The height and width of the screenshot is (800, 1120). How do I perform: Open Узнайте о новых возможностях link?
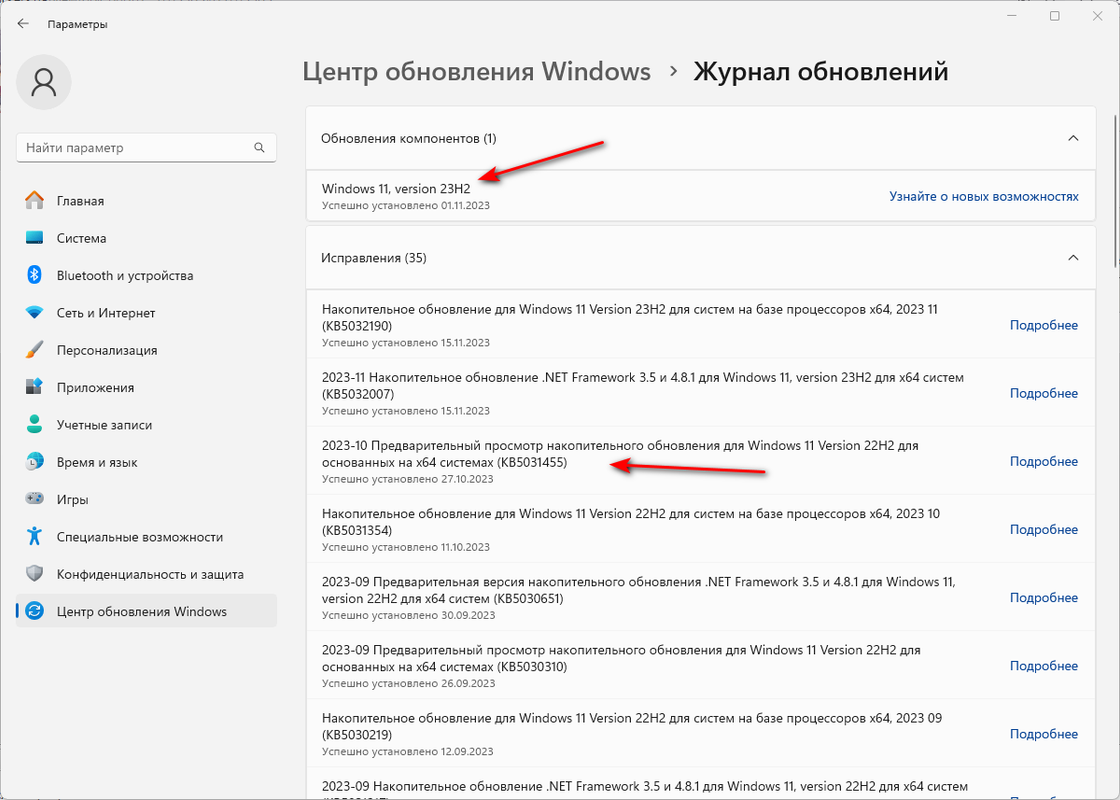coord(984,196)
